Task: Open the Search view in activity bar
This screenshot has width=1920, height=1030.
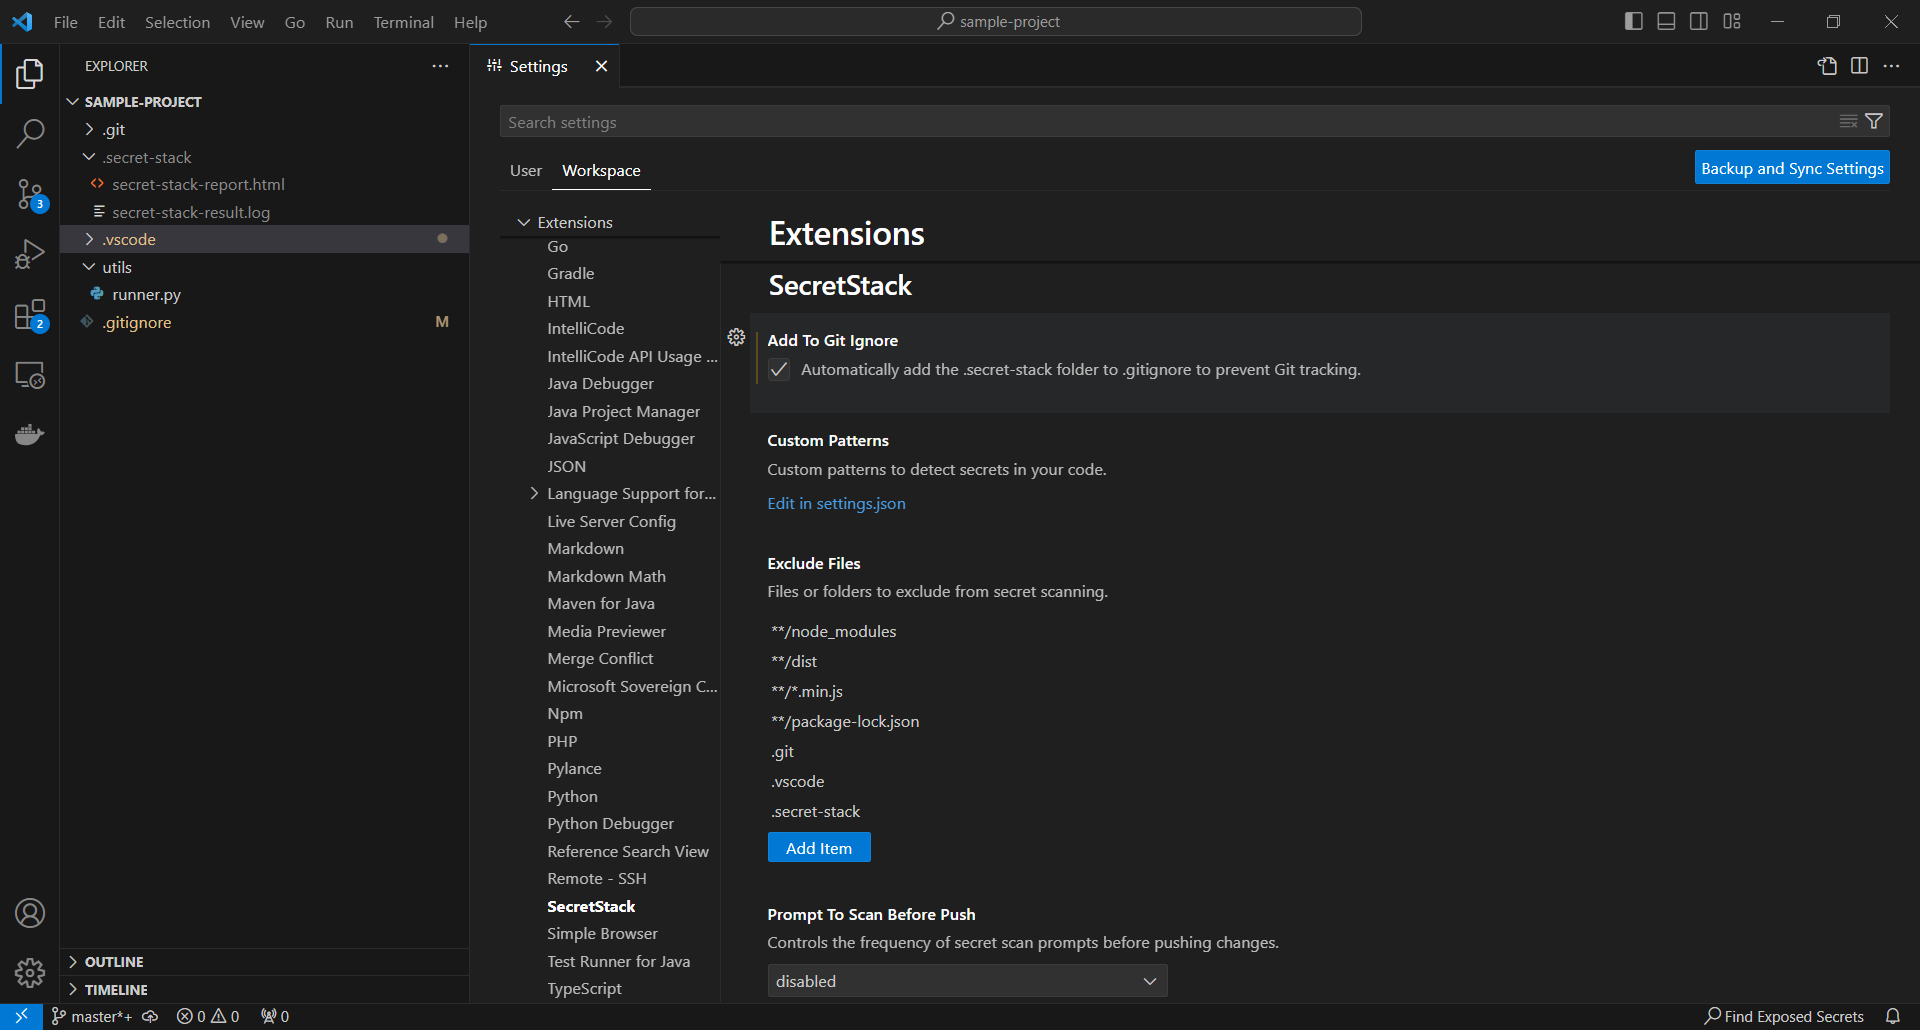Action: tap(30, 133)
